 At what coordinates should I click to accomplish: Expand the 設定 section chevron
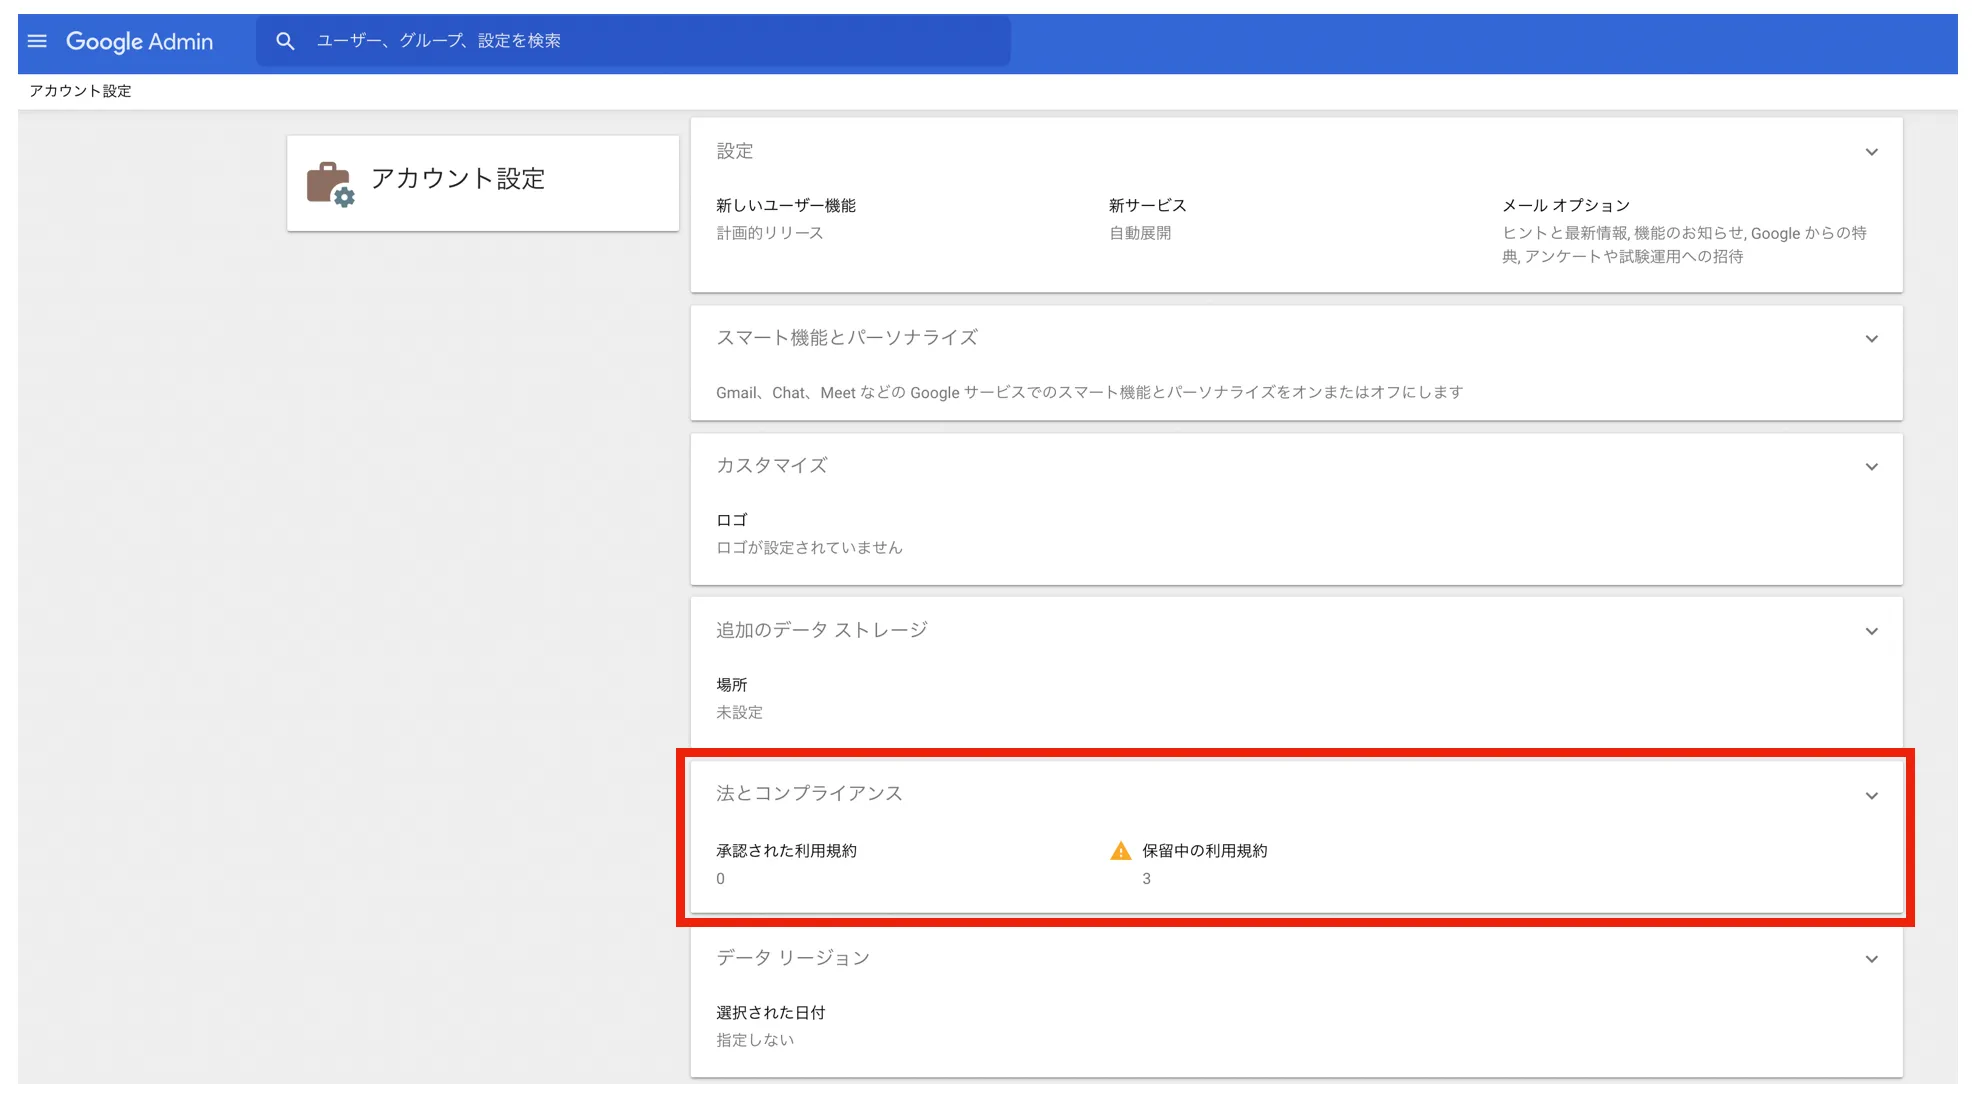[1871, 152]
